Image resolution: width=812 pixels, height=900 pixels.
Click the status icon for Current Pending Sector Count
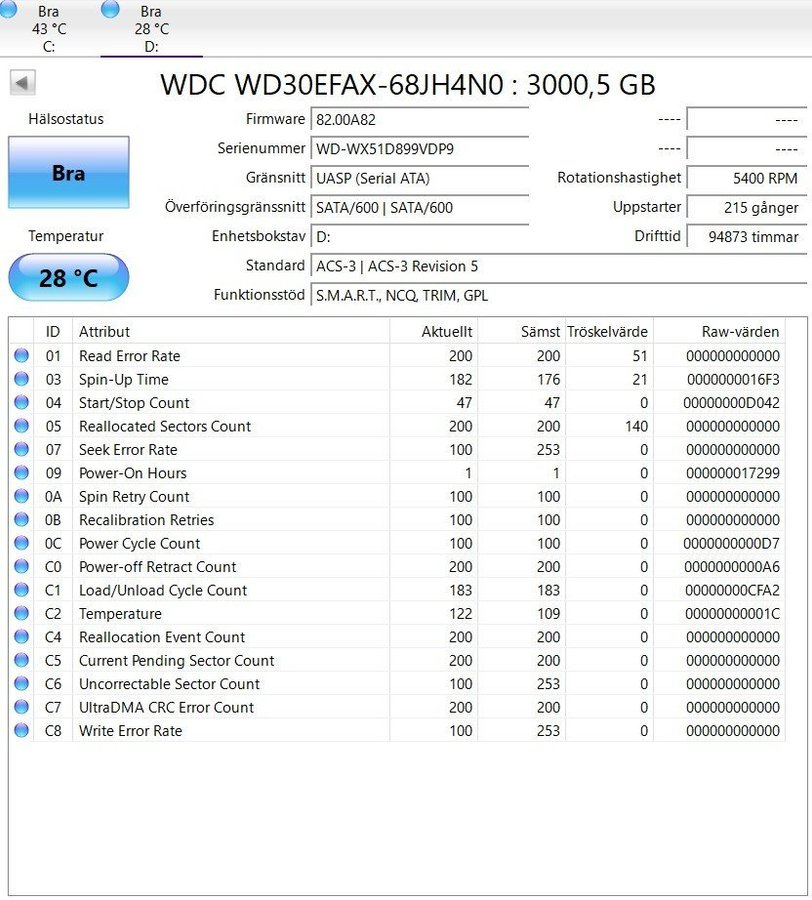pyautogui.click(x=22, y=660)
